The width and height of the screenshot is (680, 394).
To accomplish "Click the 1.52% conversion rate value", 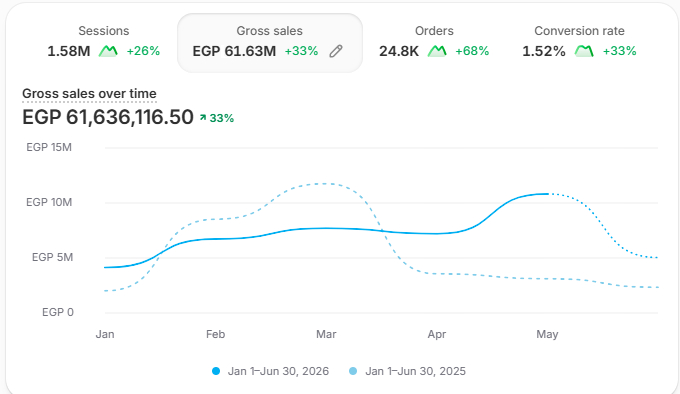I will (544, 51).
